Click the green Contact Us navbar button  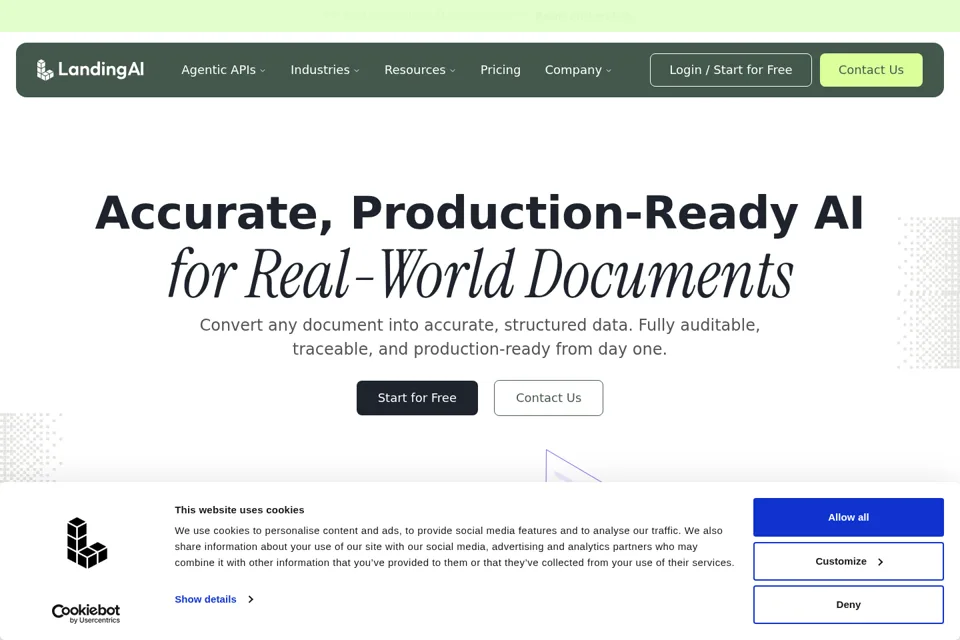click(x=871, y=70)
